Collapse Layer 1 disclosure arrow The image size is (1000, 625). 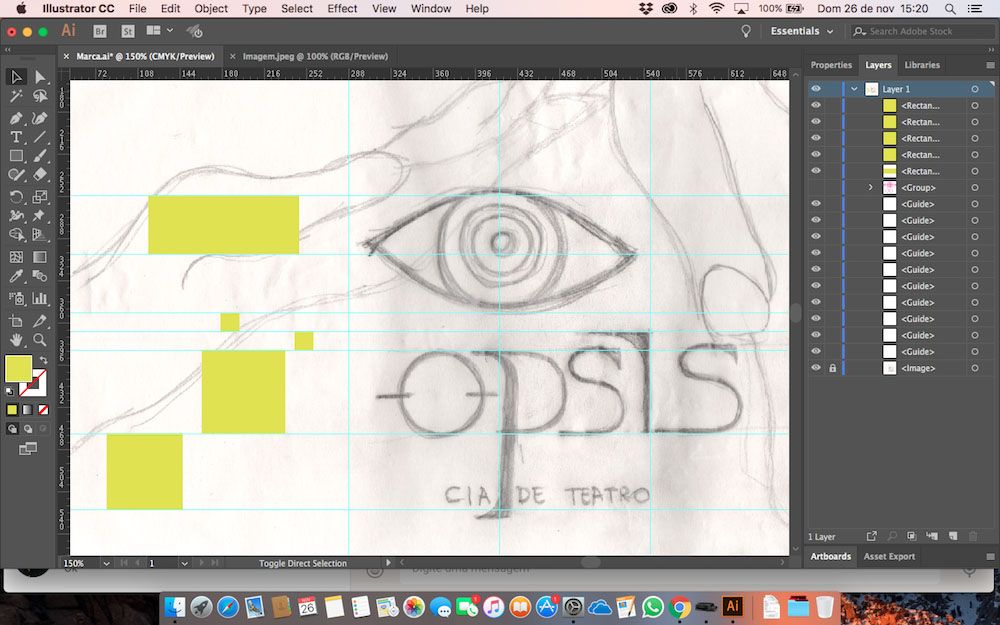click(x=854, y=89)
